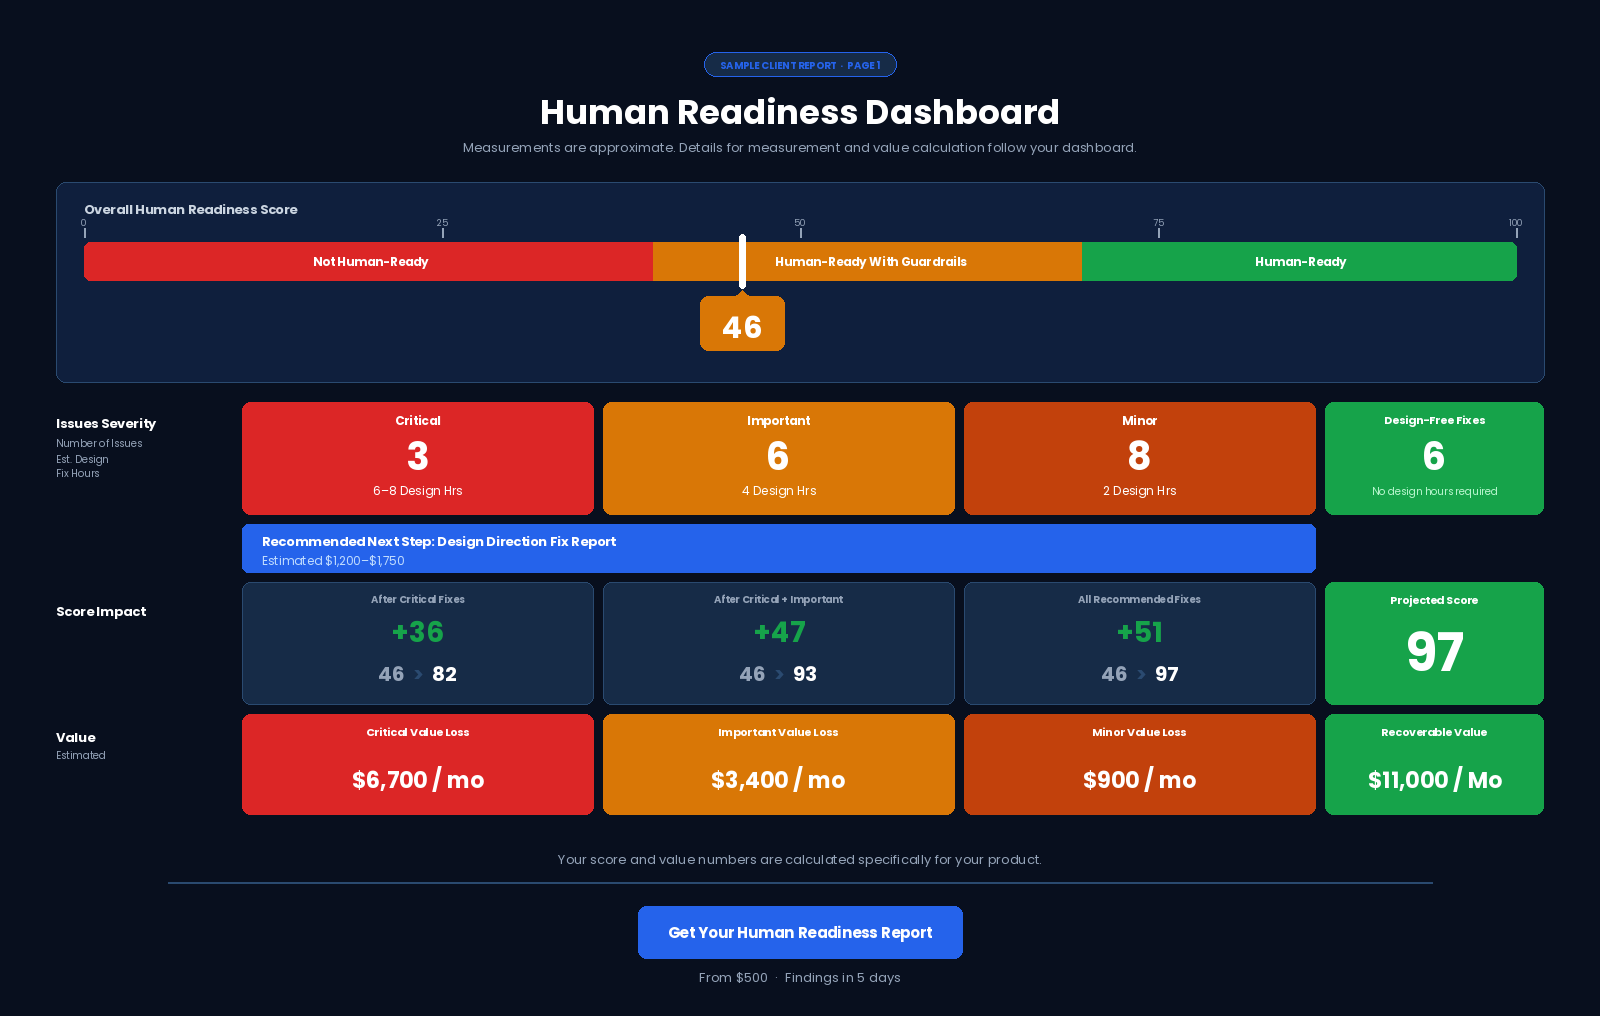Click the '46 > 93' score change

click(779, 674)
